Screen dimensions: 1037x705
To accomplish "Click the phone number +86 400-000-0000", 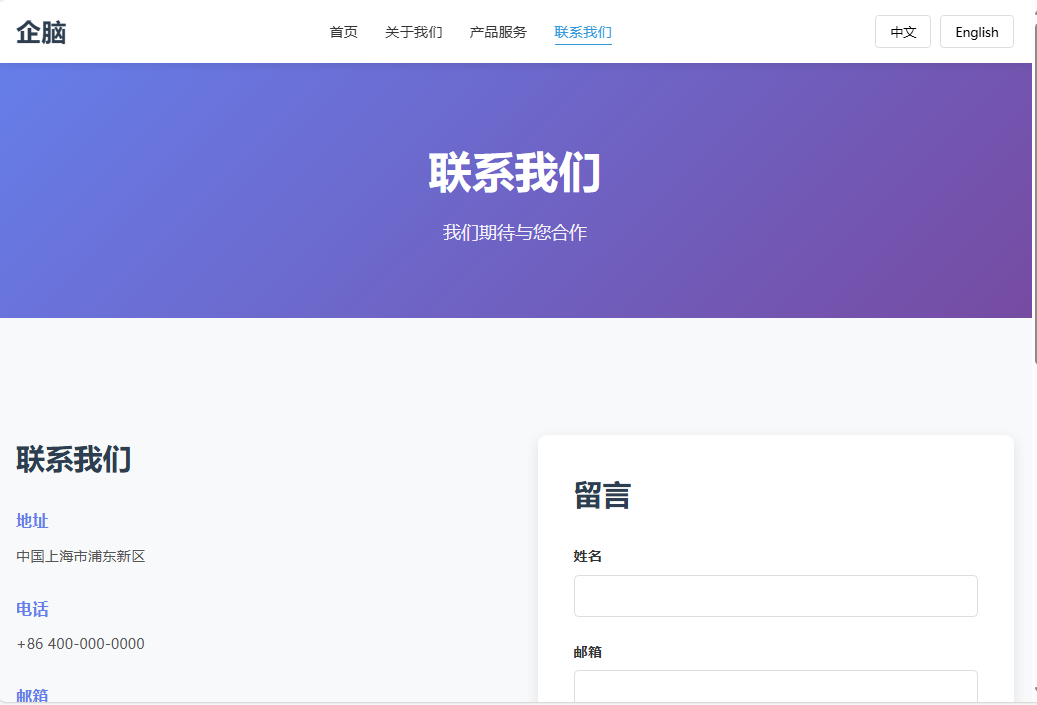I will [x=81, y=644].
